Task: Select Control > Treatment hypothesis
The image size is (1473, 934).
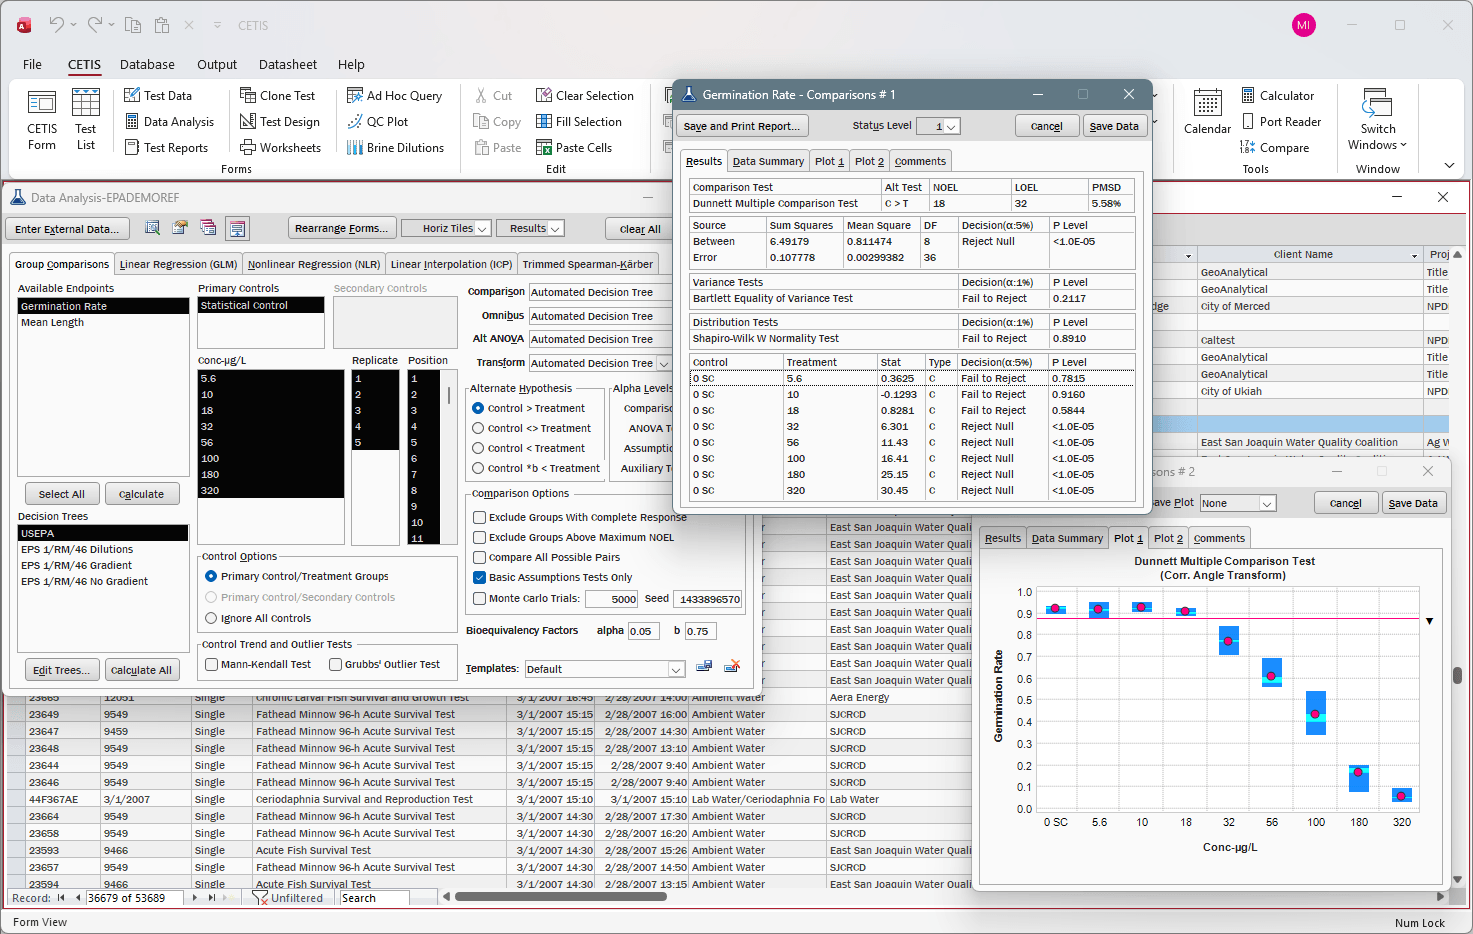Action: click(x=478, y=408)
